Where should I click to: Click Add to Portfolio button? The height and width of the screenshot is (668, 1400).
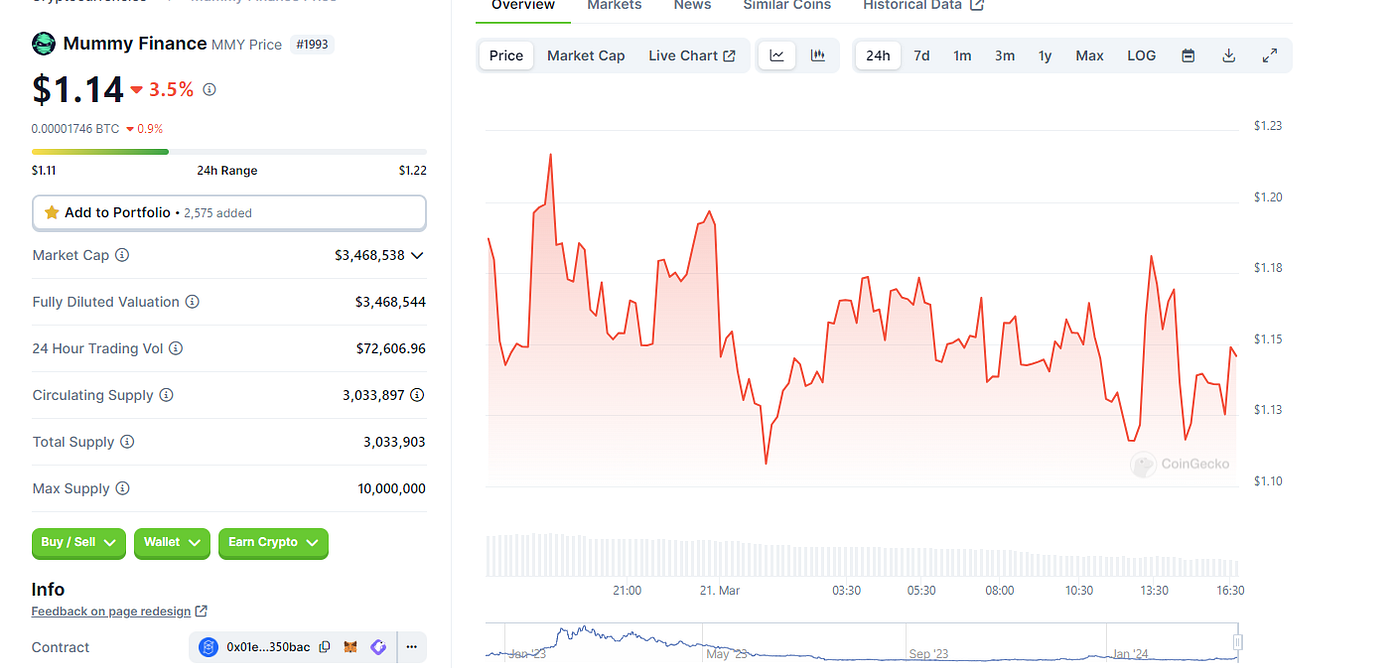[229, 213]
